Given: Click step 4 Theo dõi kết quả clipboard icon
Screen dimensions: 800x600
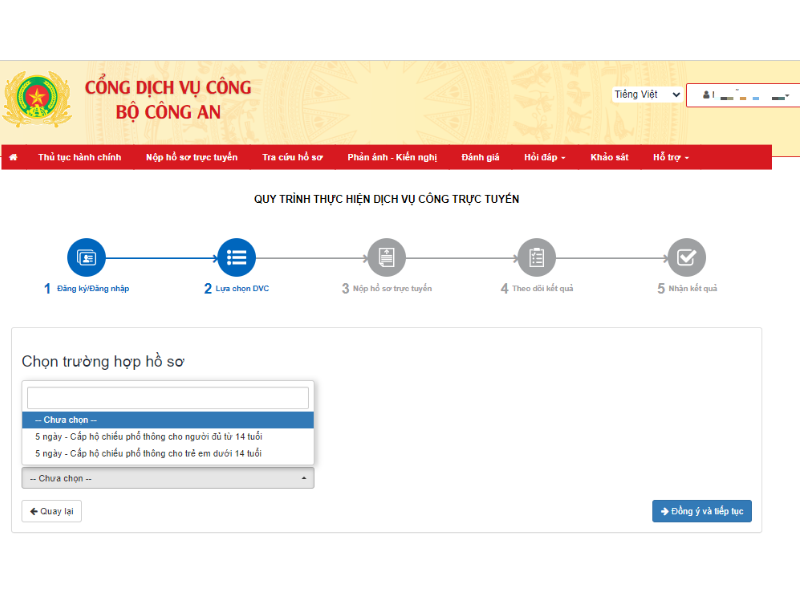Looking at the screenshot, I should click(536, 257).
